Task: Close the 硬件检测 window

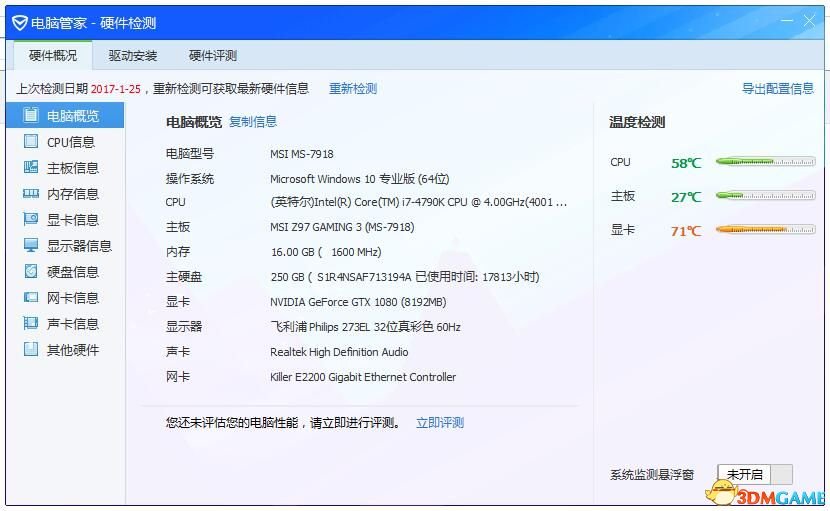Action: 809,21
